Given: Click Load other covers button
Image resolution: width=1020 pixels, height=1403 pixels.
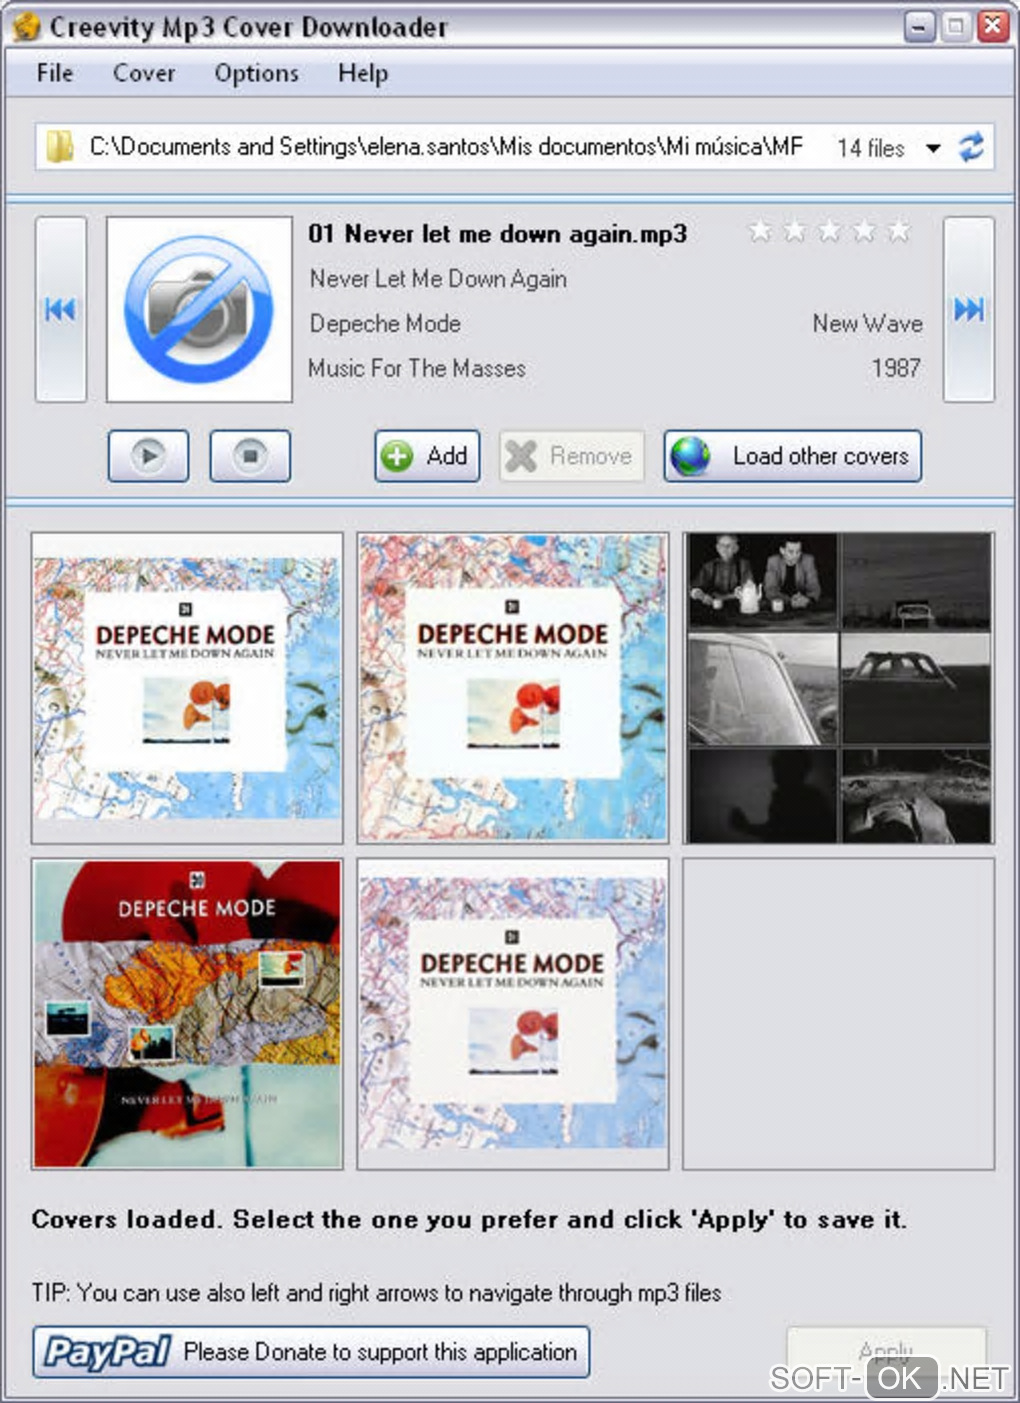Looking at the screenshot, I should pyautogui.click(x=792, y=456).
